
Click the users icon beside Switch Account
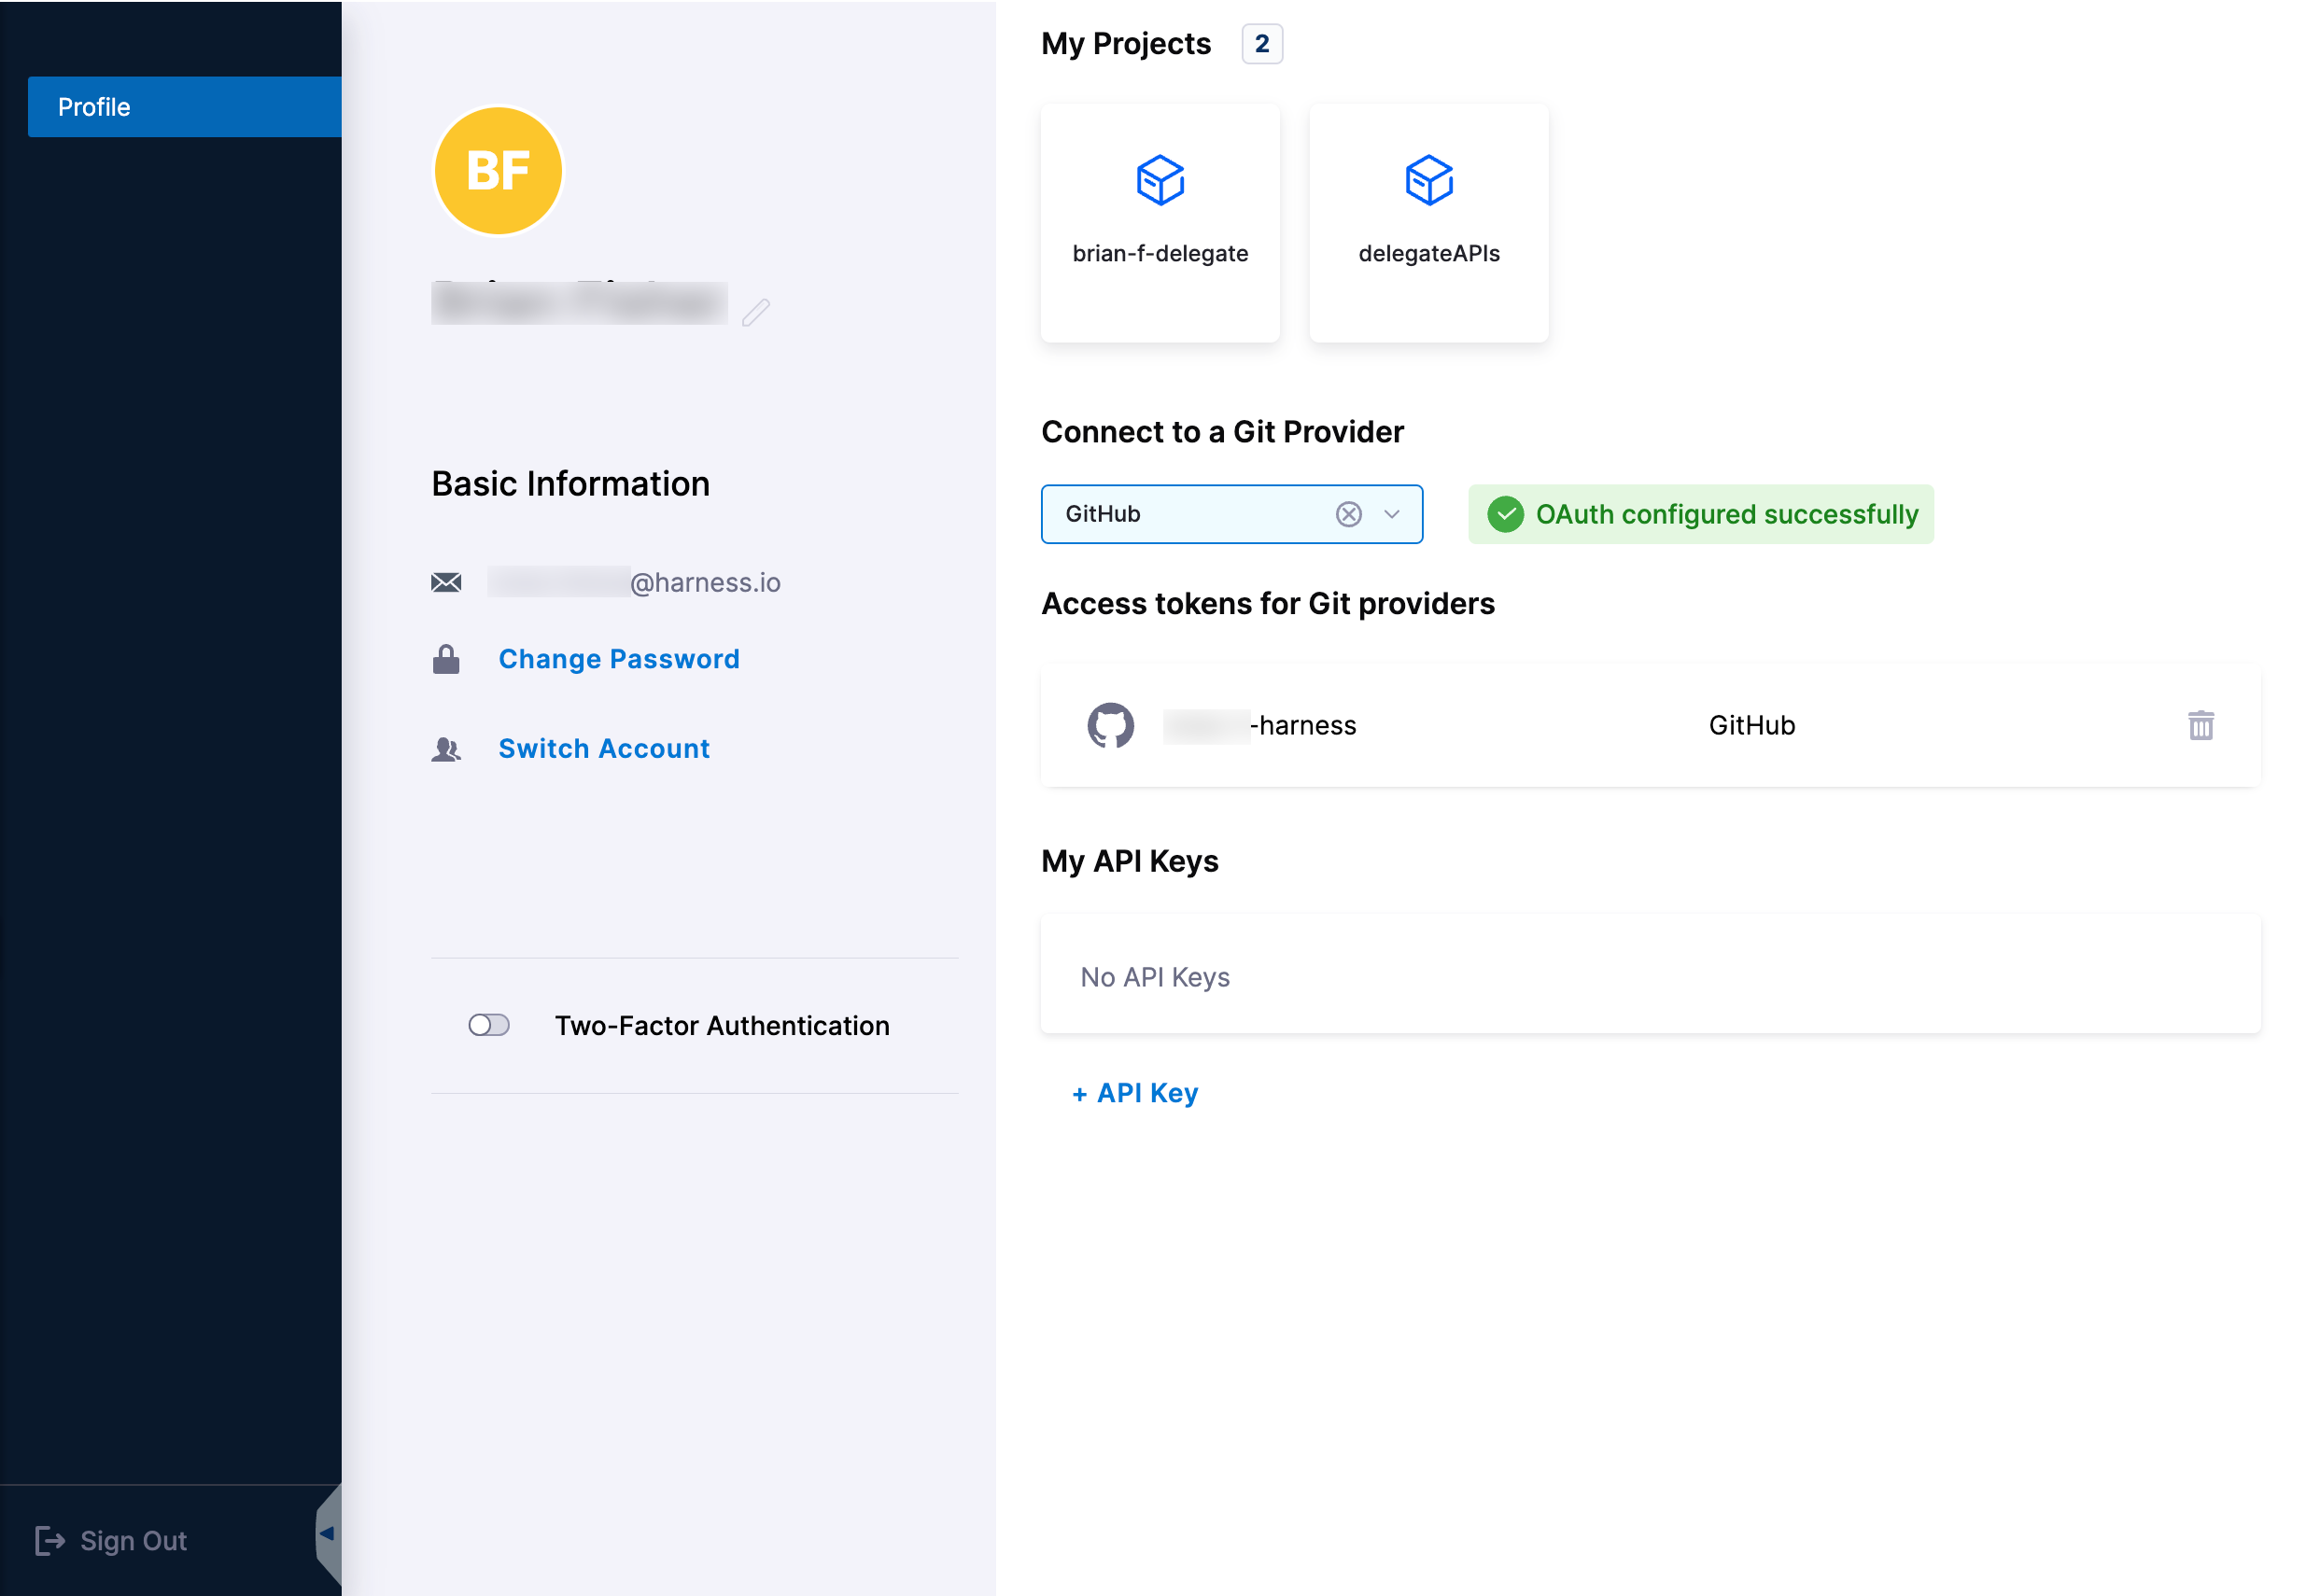click(x=446, y=749)
